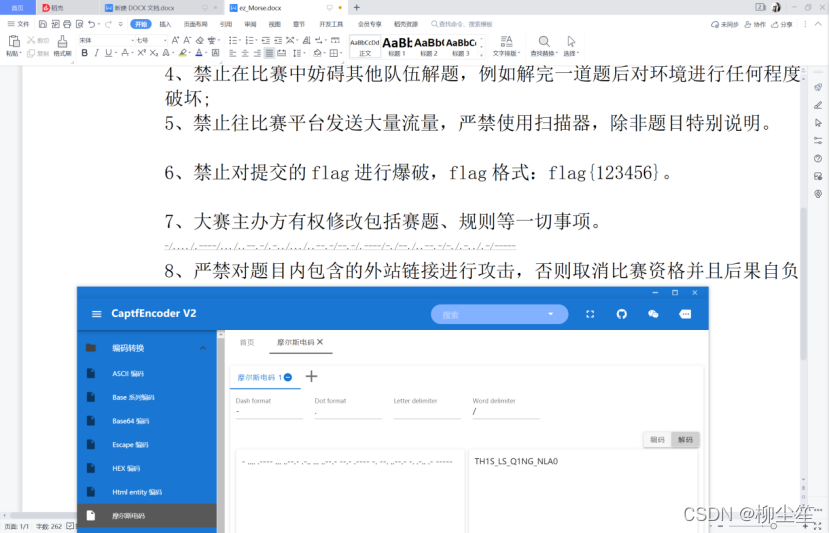This screenshot has width=830, height=533.
Task: Click the Save icon in WPS quick toolbar
Action: click(43, 24)
